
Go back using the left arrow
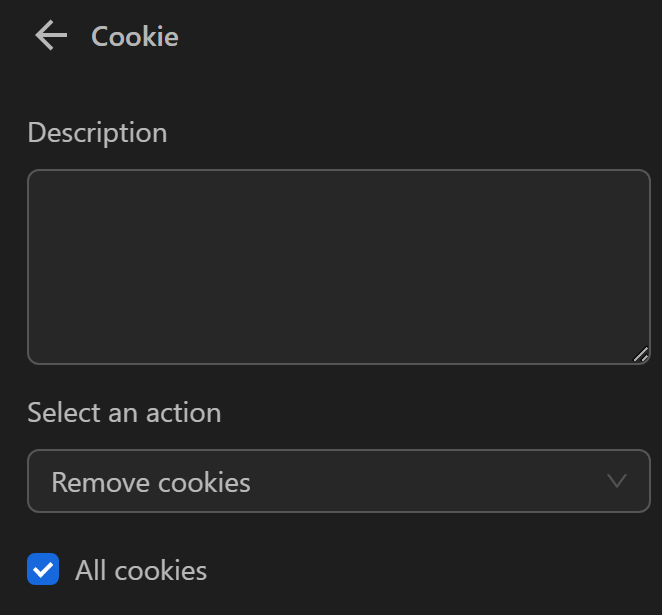[50, 37]
